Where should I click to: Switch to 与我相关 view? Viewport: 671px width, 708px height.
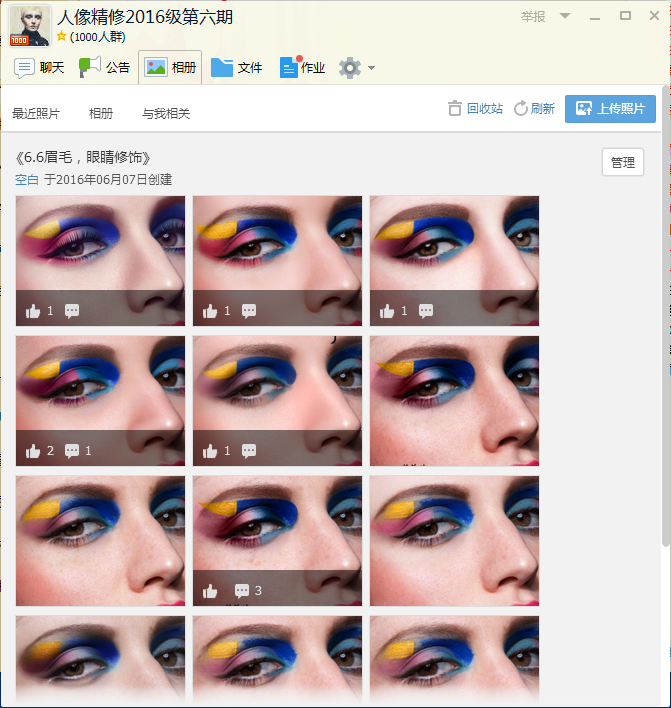pos(166,113)
